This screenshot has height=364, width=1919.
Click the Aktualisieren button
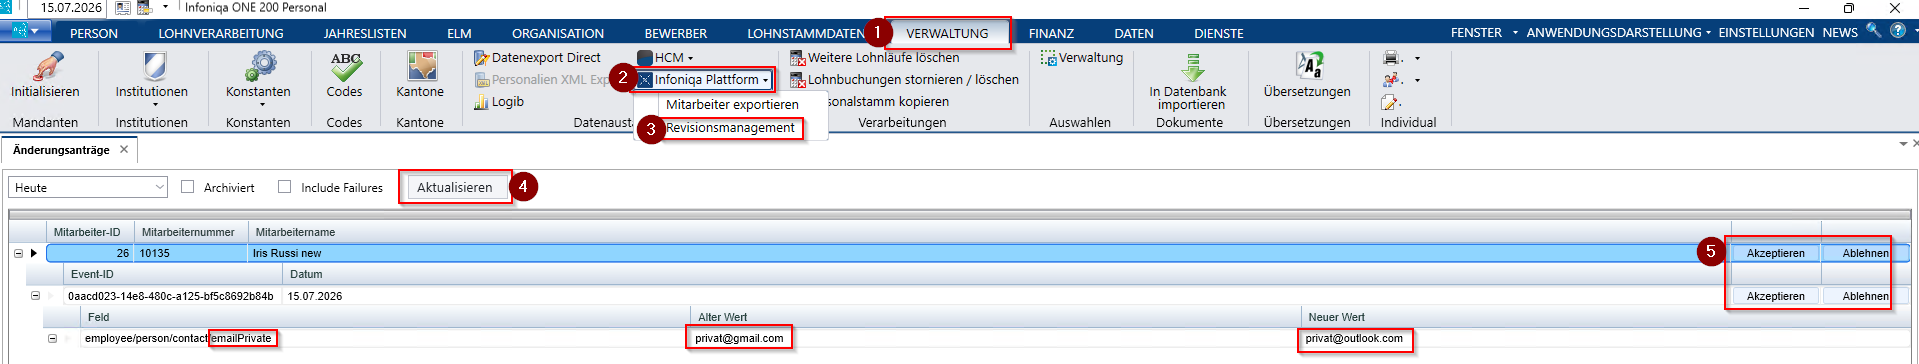tap(455, 187)
